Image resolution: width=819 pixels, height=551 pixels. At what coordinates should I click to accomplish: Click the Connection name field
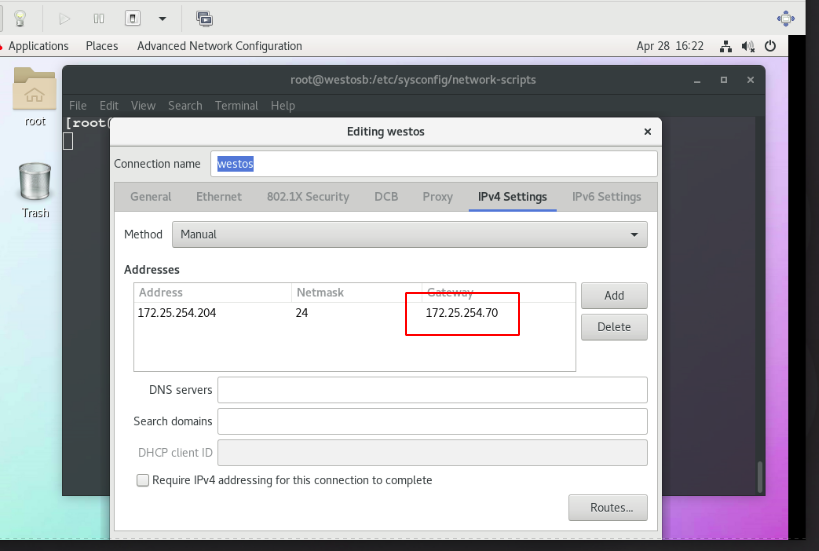pos(434,164)
